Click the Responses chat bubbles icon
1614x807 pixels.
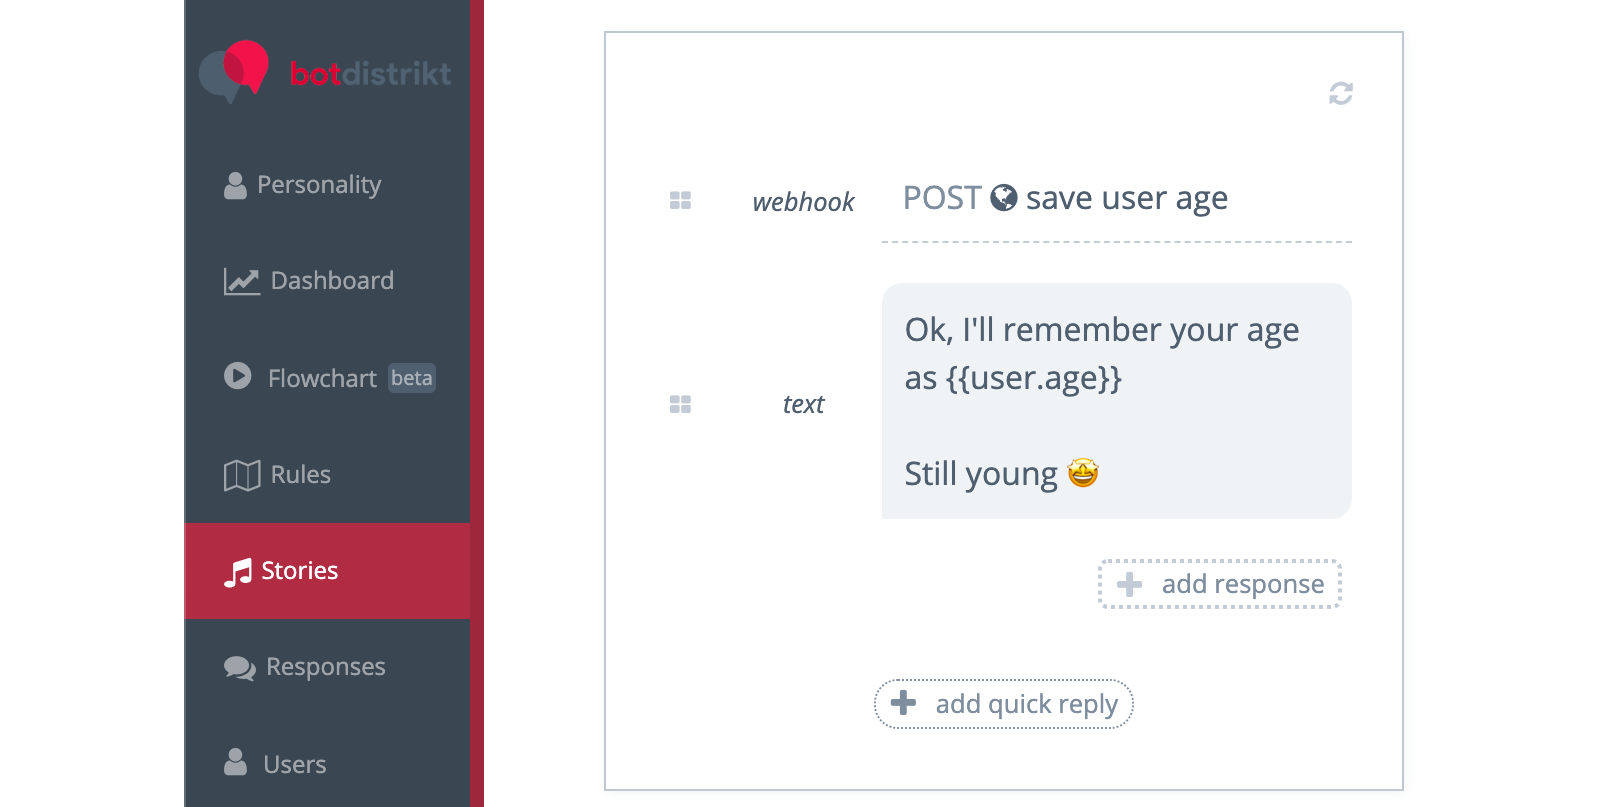240,667
